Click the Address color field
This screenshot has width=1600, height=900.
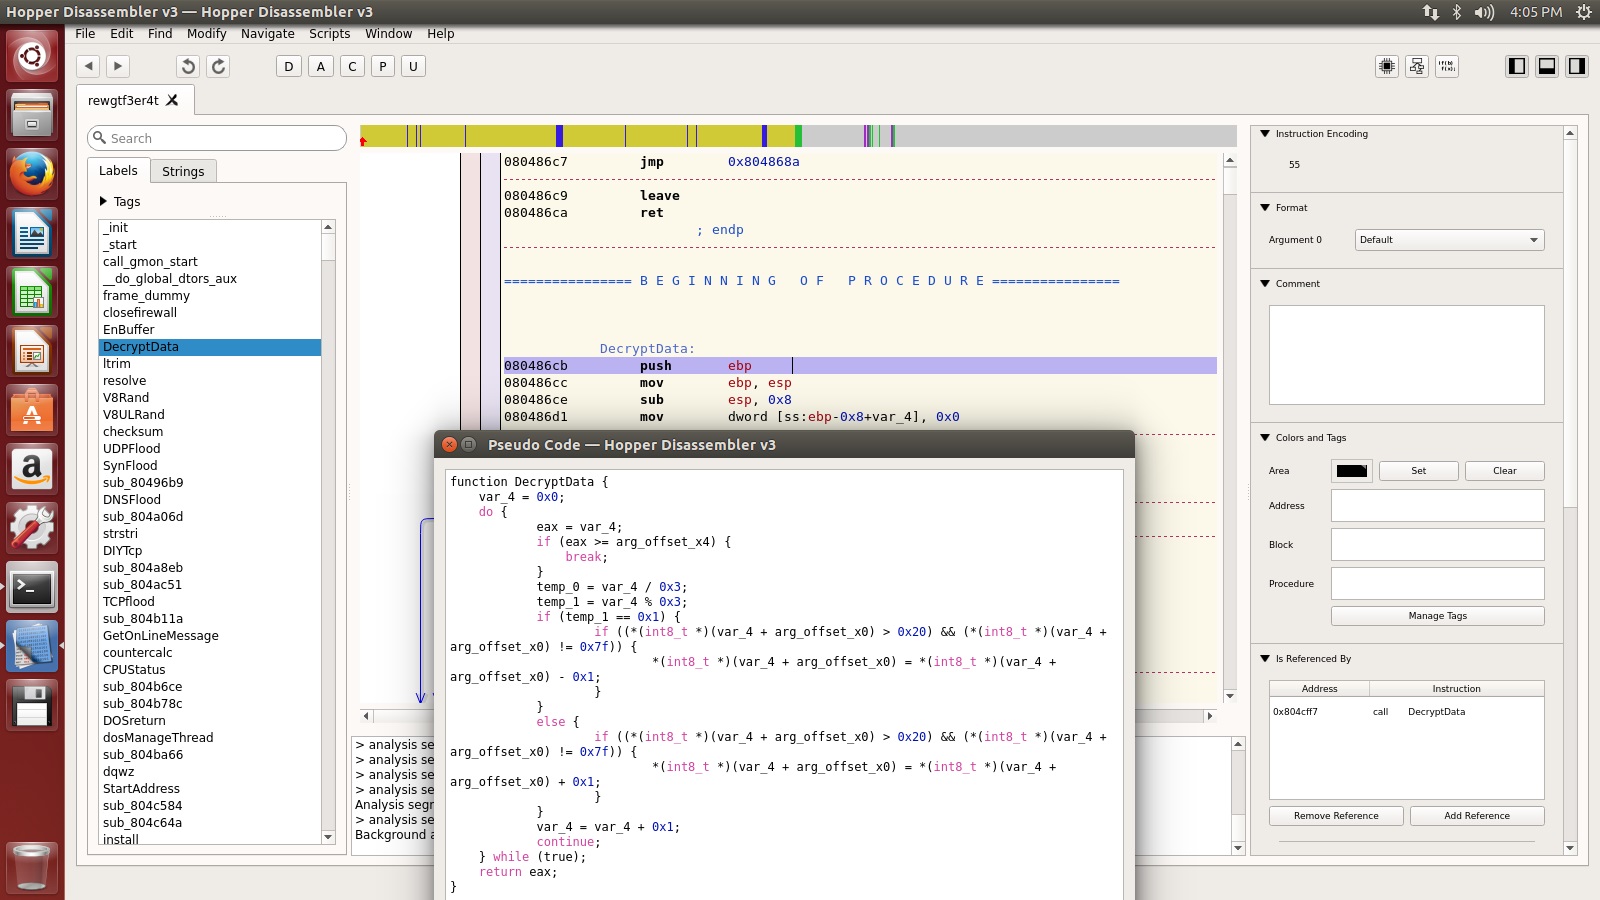pyautogui.click(x=1437, y=506)
